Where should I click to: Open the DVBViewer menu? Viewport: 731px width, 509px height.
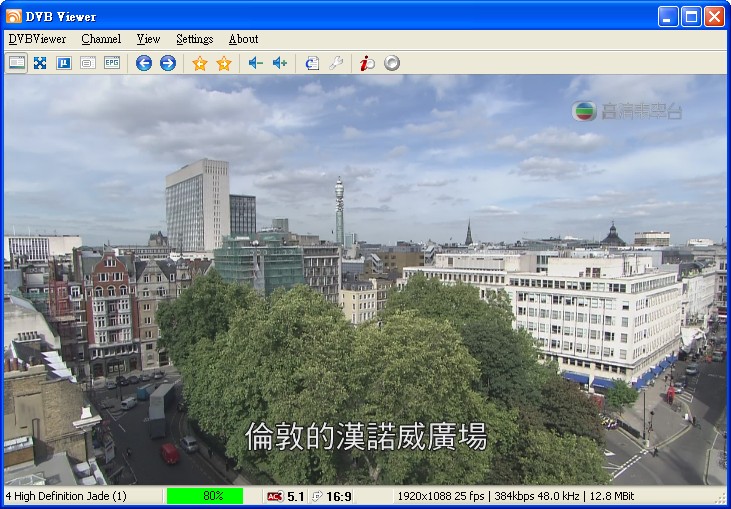point(37,39)
